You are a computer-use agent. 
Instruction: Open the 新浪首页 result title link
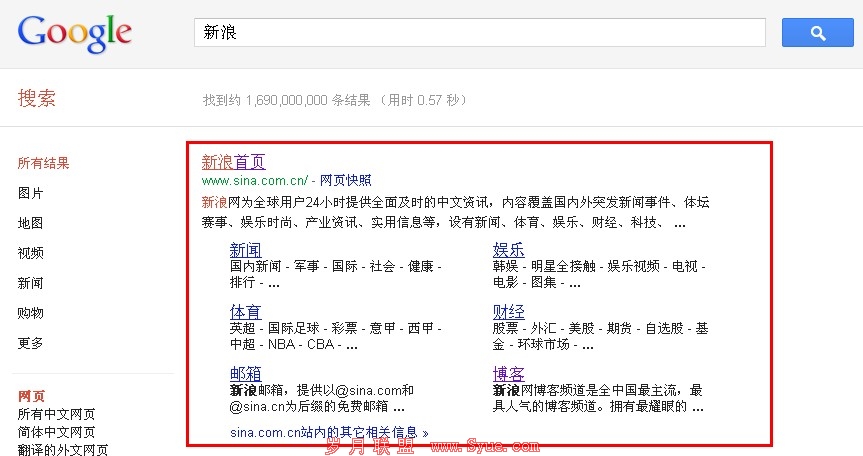click(233, 162)
